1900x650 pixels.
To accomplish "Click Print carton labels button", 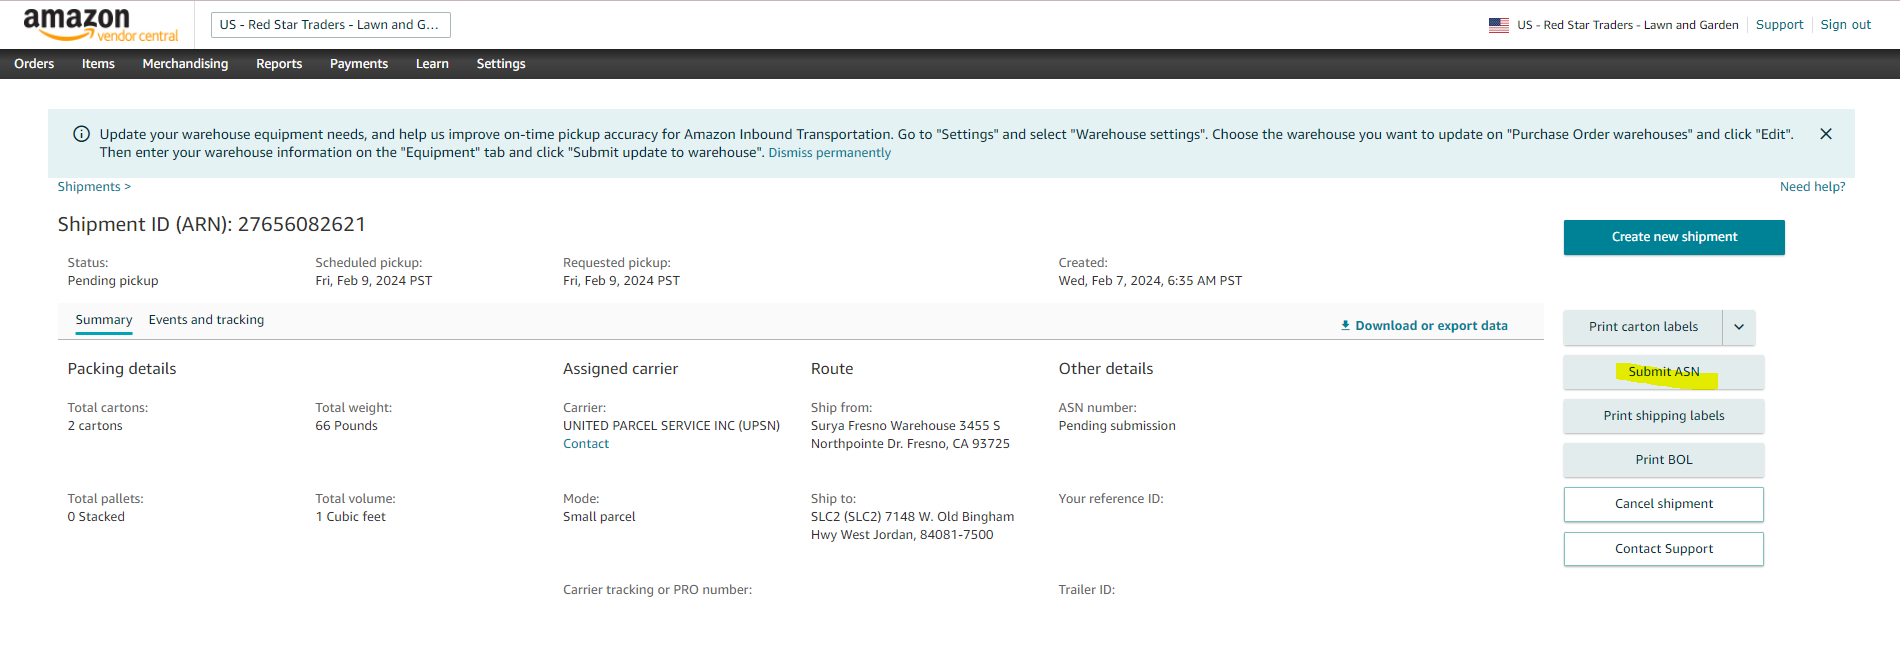I will pyautogui.click(x=1643, y=327).
